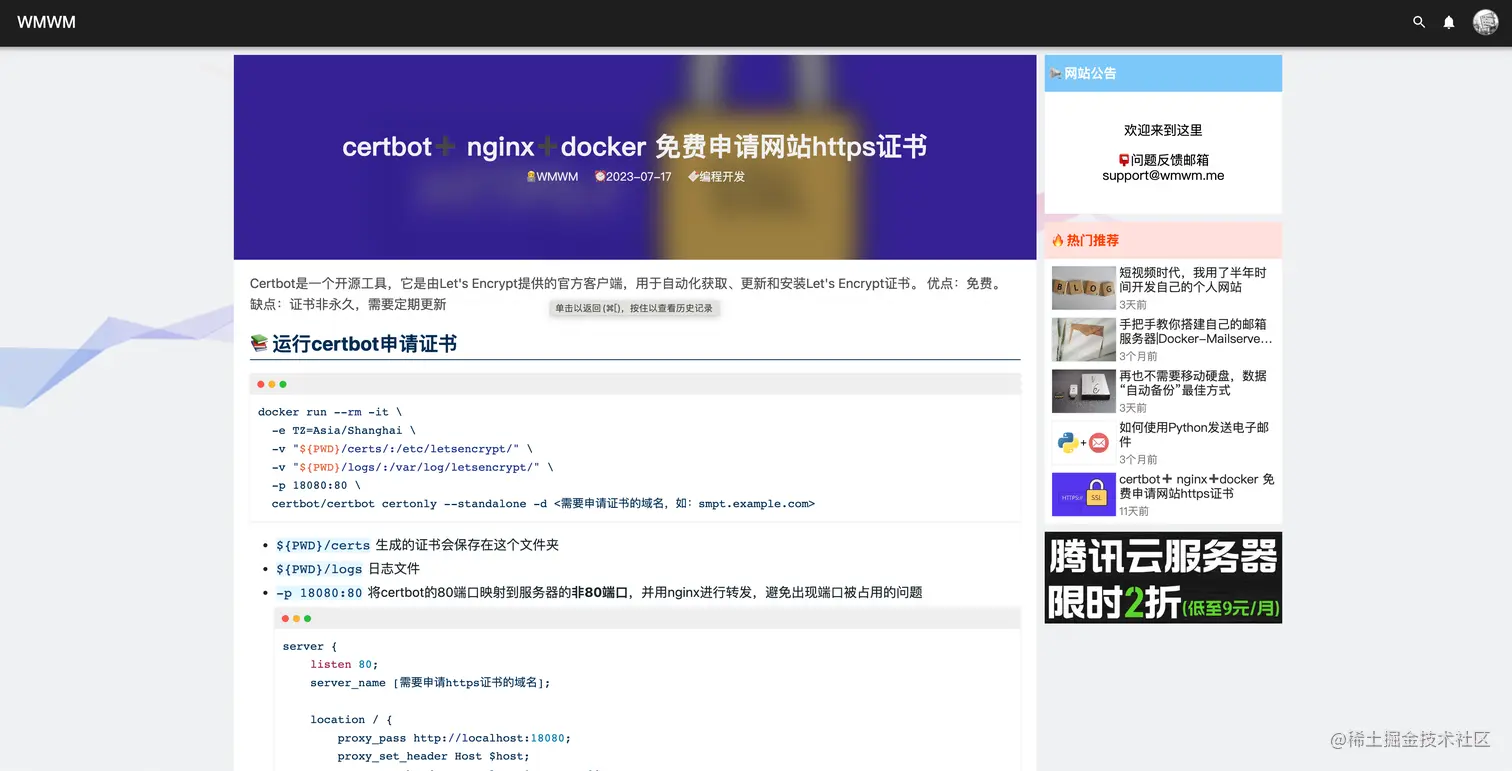Open the HTTPS SSL lock thumbnail

point(1083,494)
